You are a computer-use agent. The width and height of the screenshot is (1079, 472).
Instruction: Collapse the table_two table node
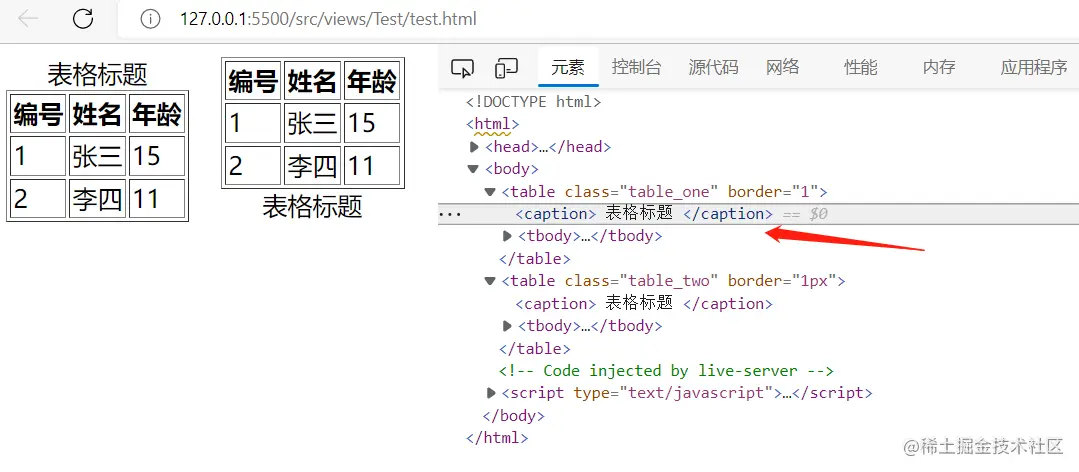tap(490, 281)
